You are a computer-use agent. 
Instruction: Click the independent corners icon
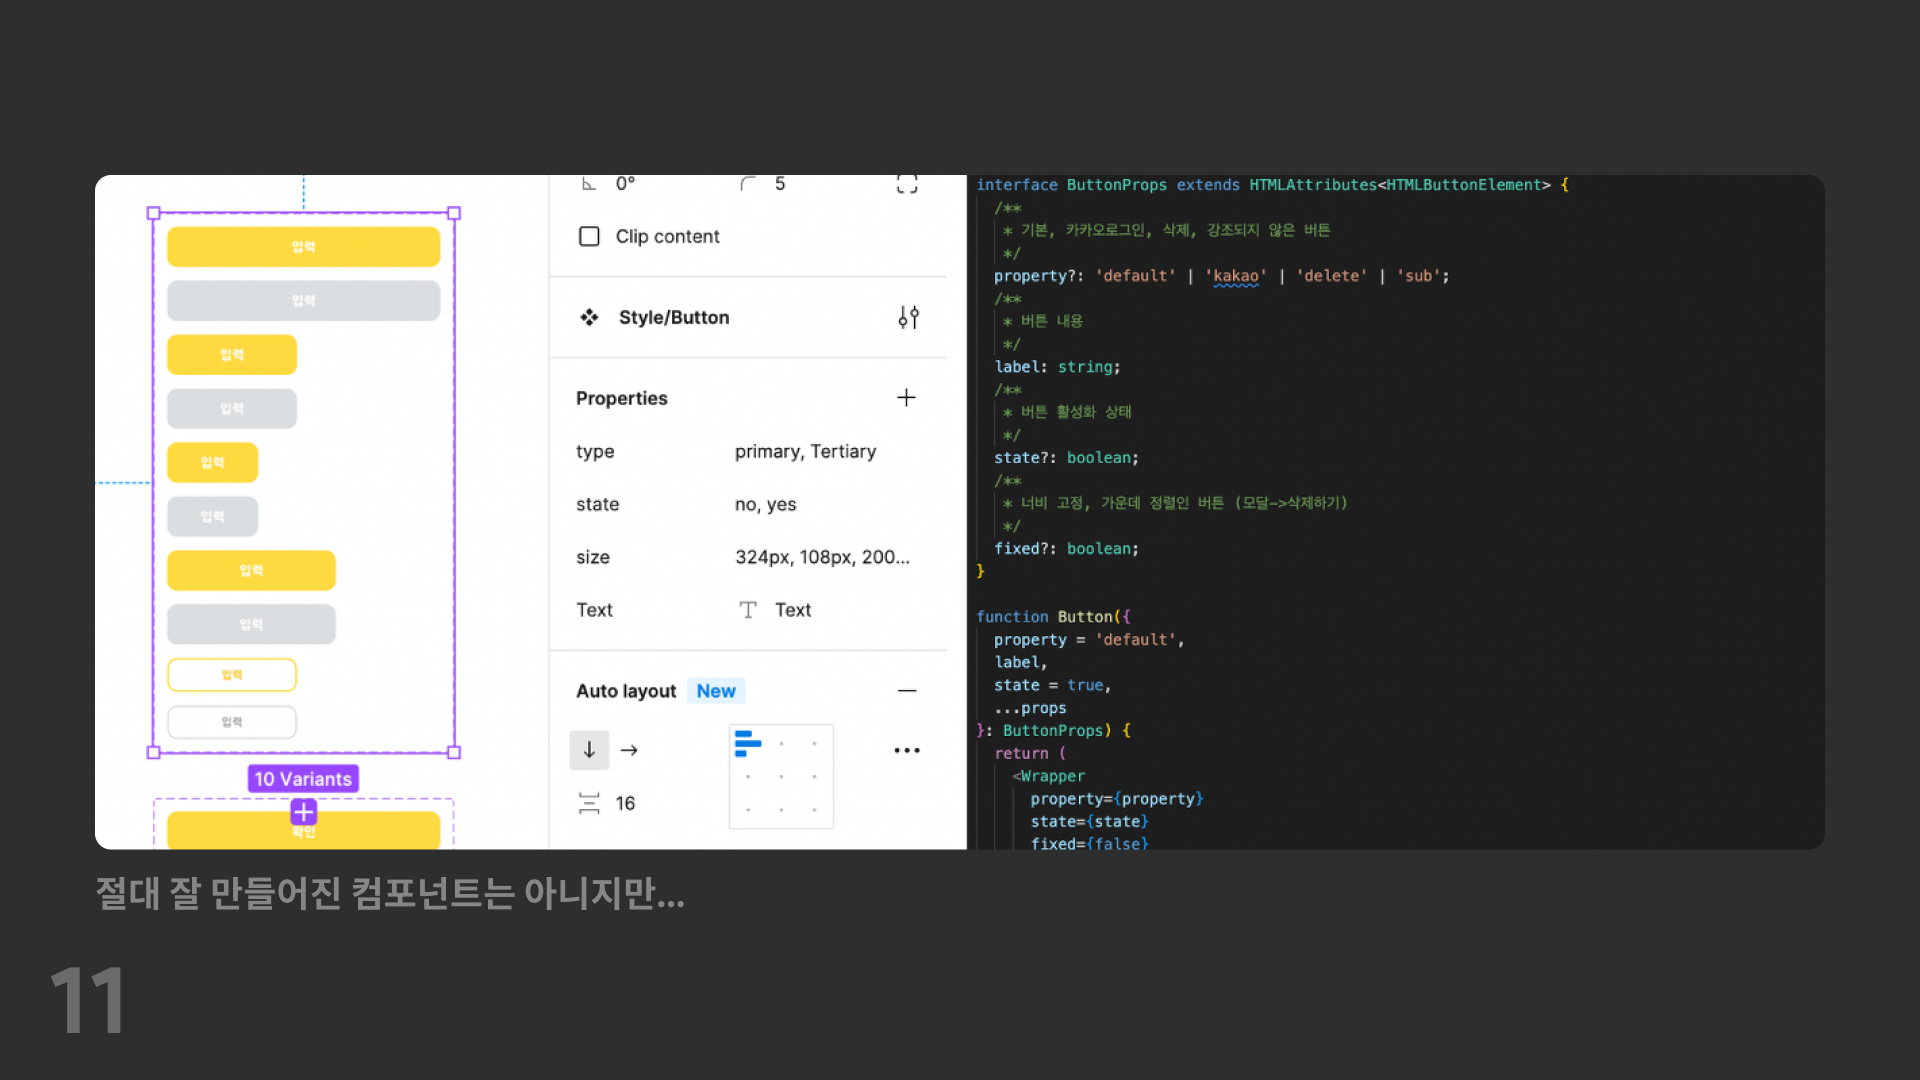click(906, 184)
